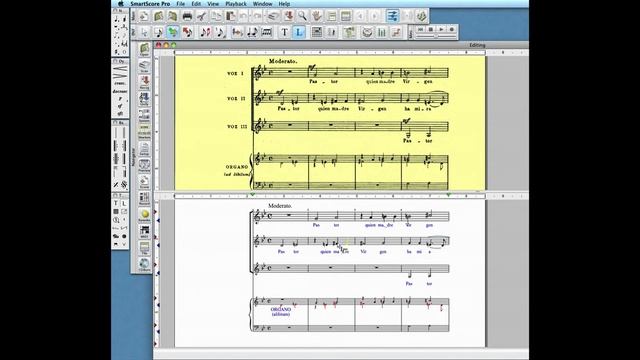Screen dimensions: 640x360
Task: Click 'Moderato.' in the yellow scanned score
Action: (283, 61)
